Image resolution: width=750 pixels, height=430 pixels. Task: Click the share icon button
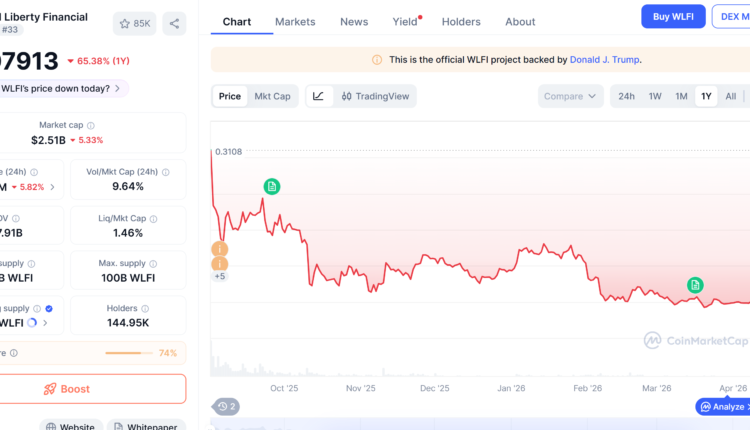pyautogui.click(x=174, y=23)
